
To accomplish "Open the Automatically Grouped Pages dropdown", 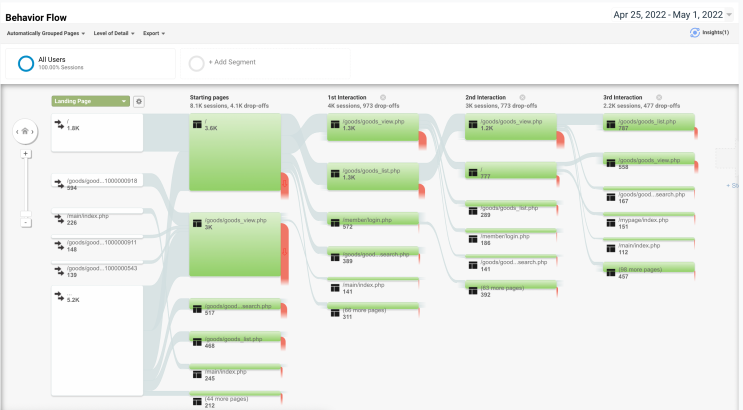I will click(x=46, y=33).
